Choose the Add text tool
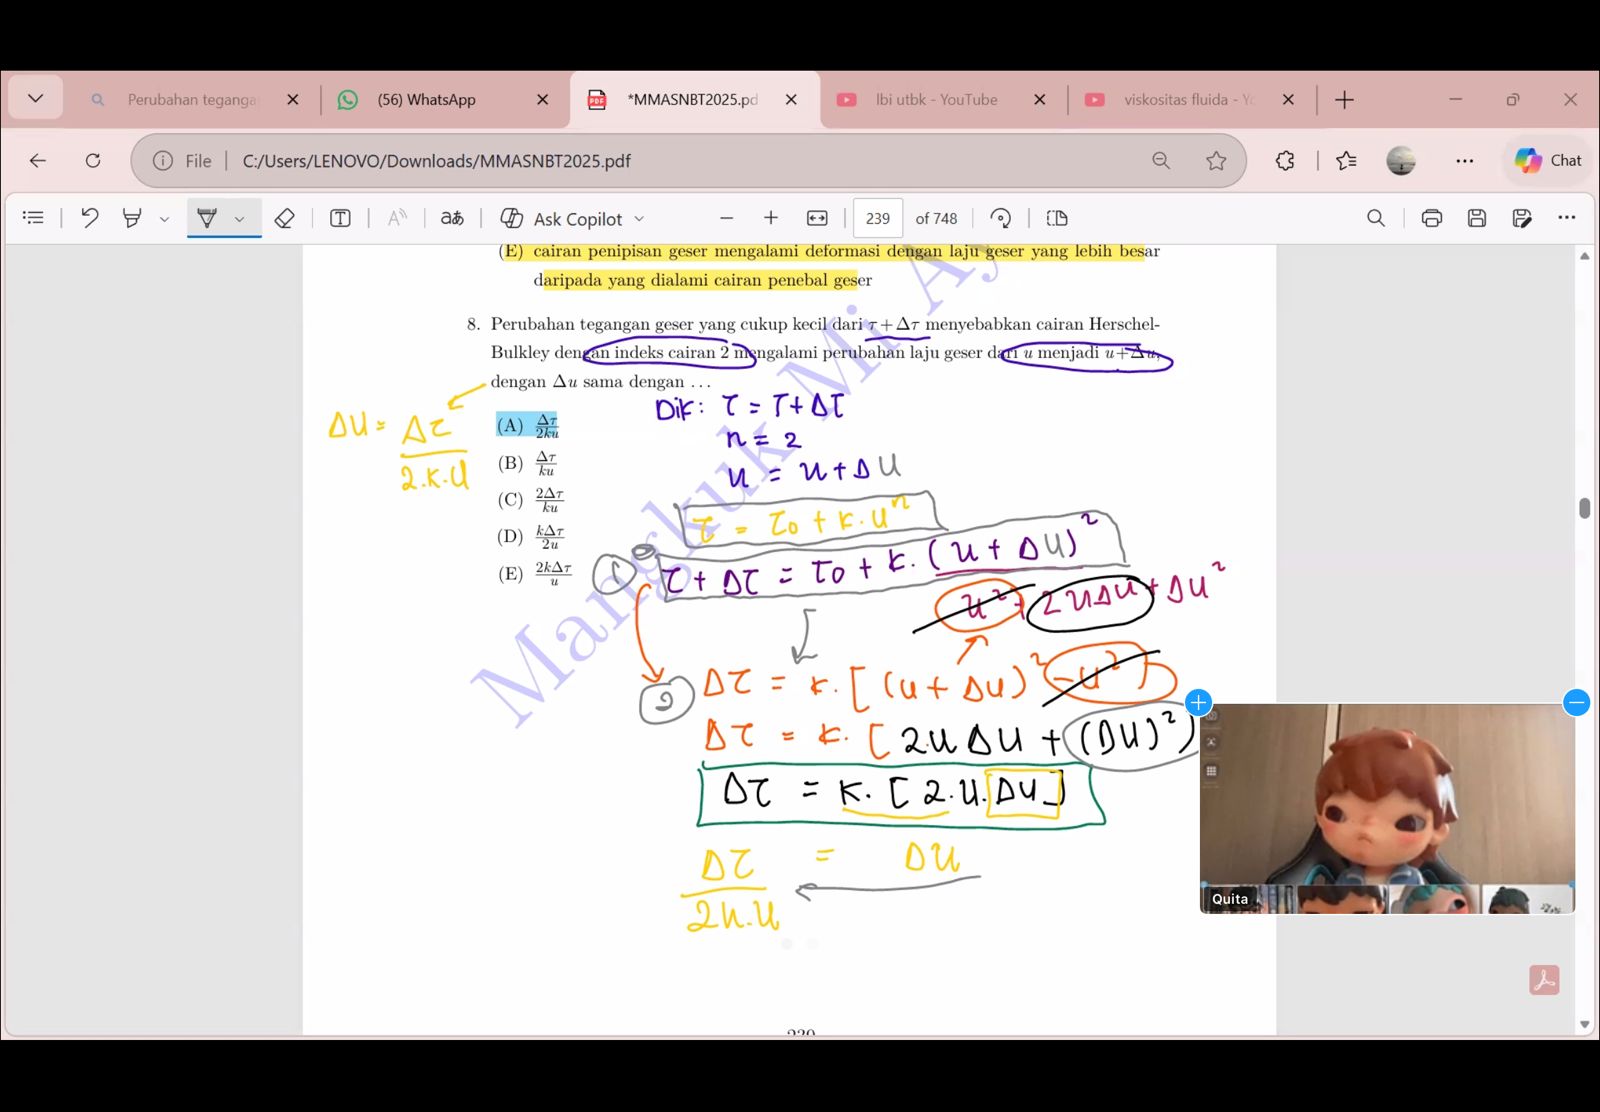1600x1112 pixels. (340, 218)
